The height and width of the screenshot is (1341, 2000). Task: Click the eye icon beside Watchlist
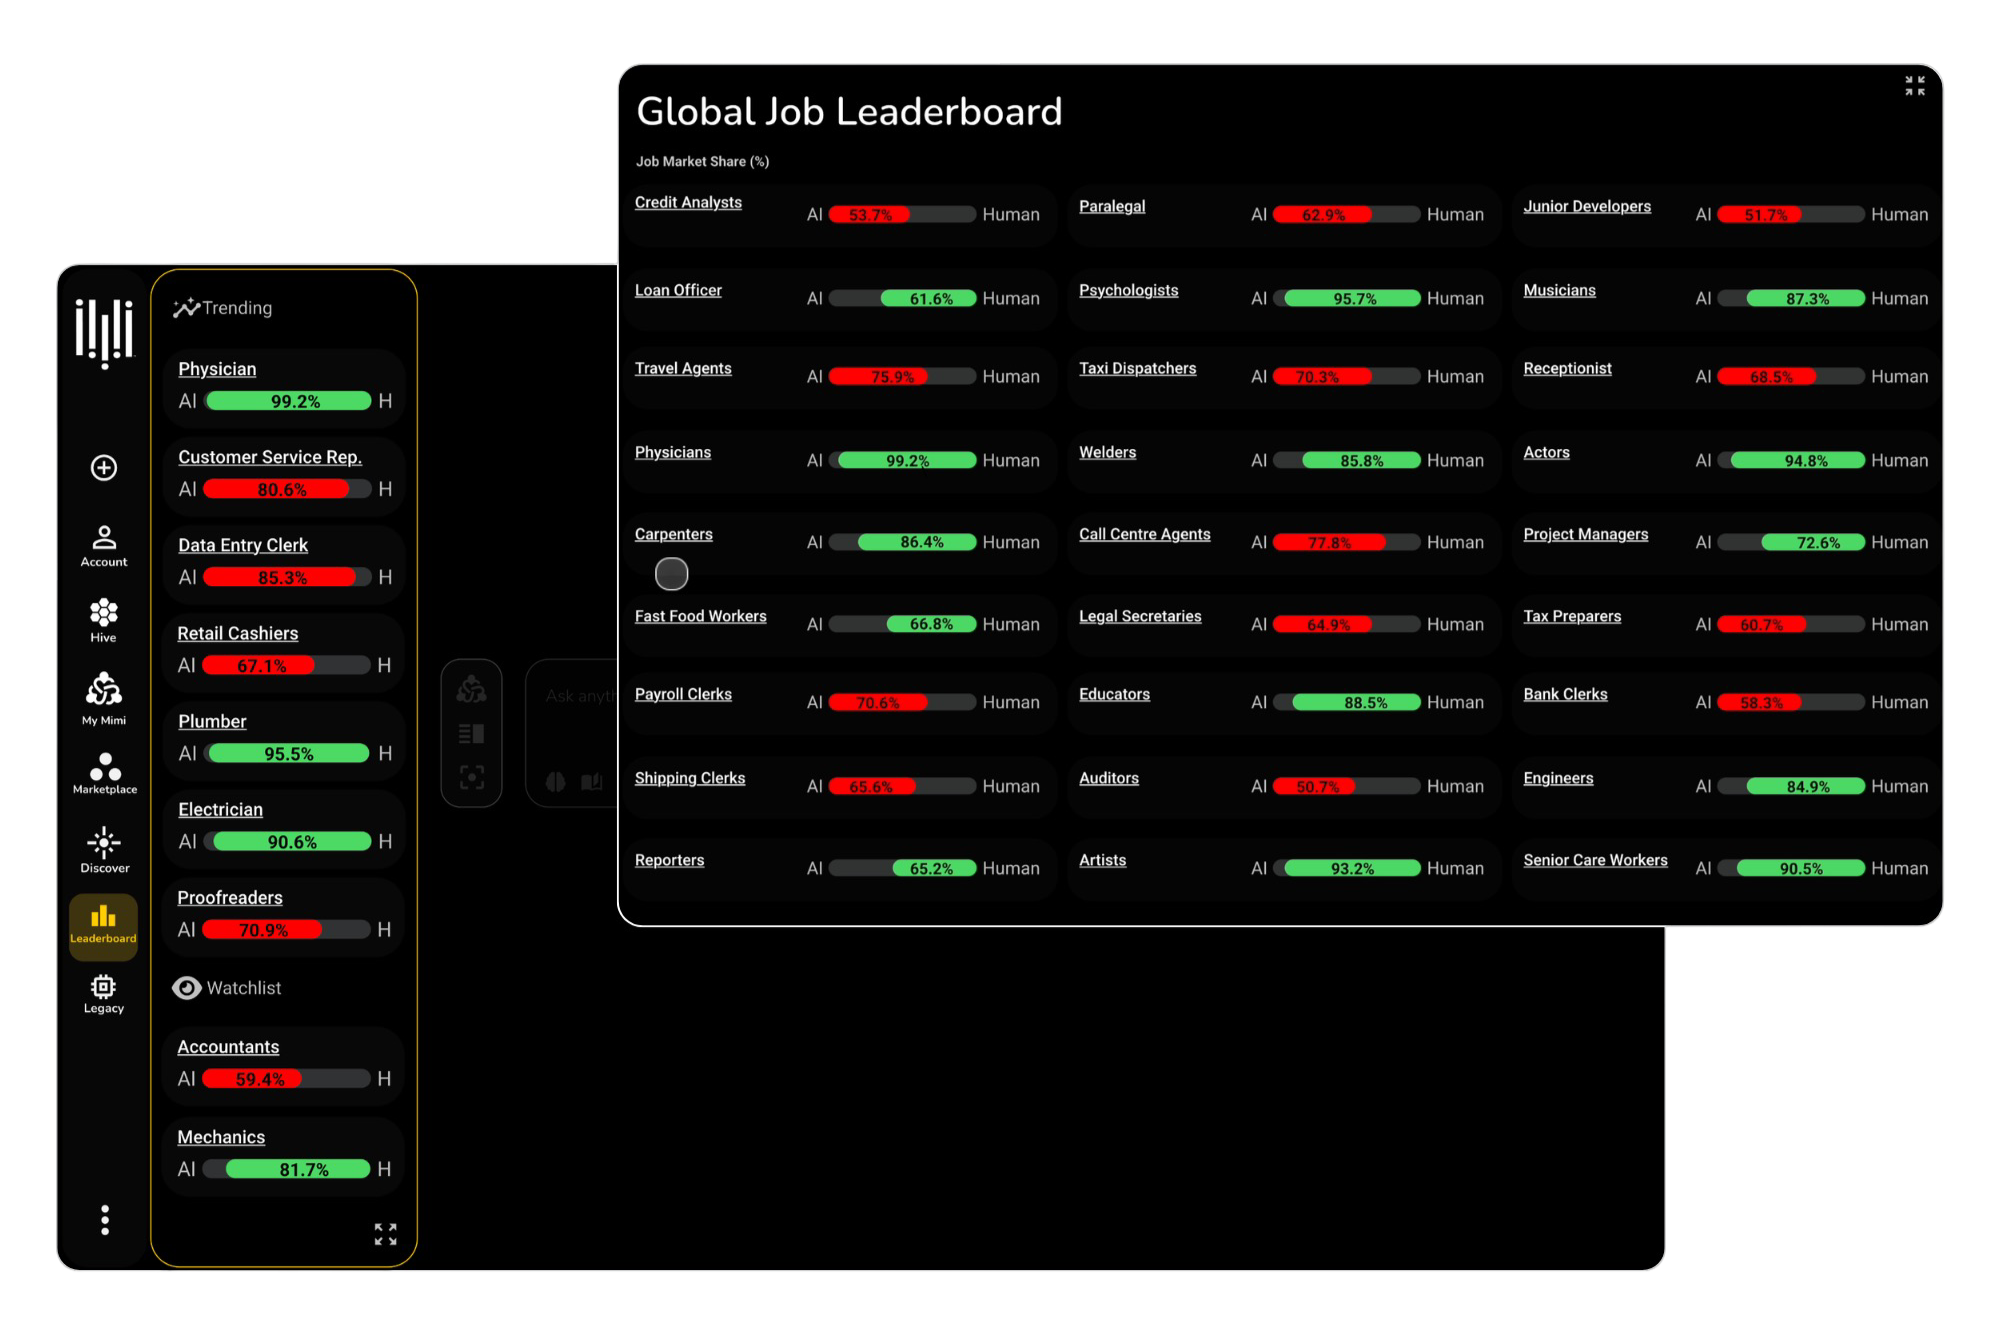186,988
